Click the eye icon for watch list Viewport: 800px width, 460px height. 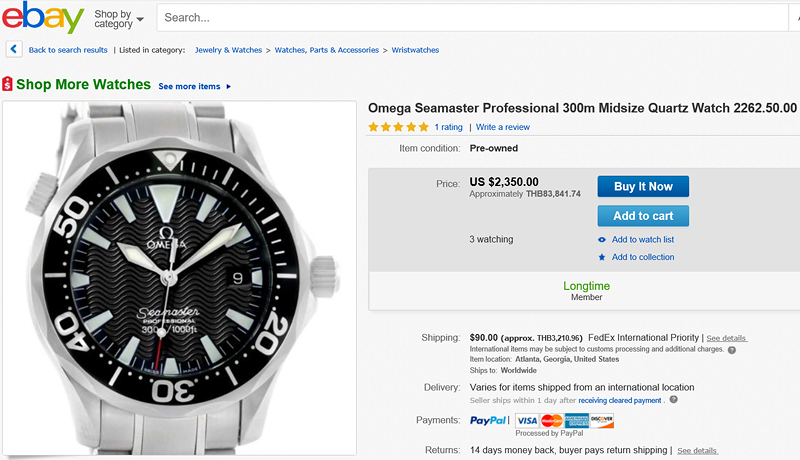pos(602,240)
